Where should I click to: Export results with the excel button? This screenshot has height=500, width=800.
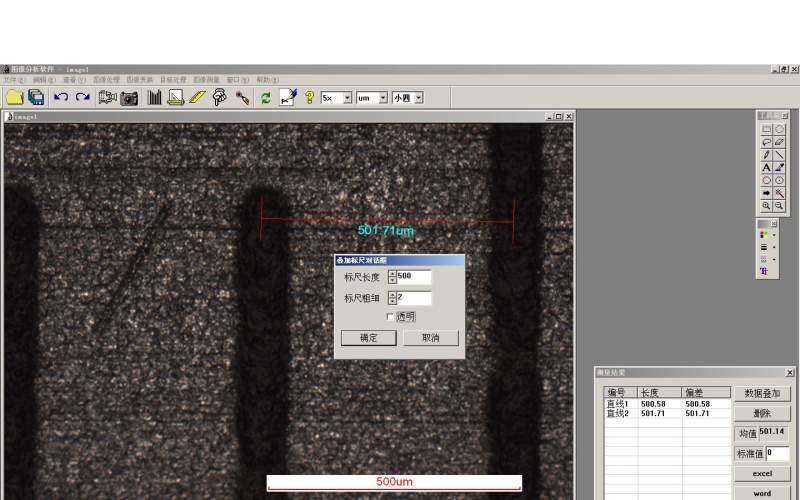762,473
